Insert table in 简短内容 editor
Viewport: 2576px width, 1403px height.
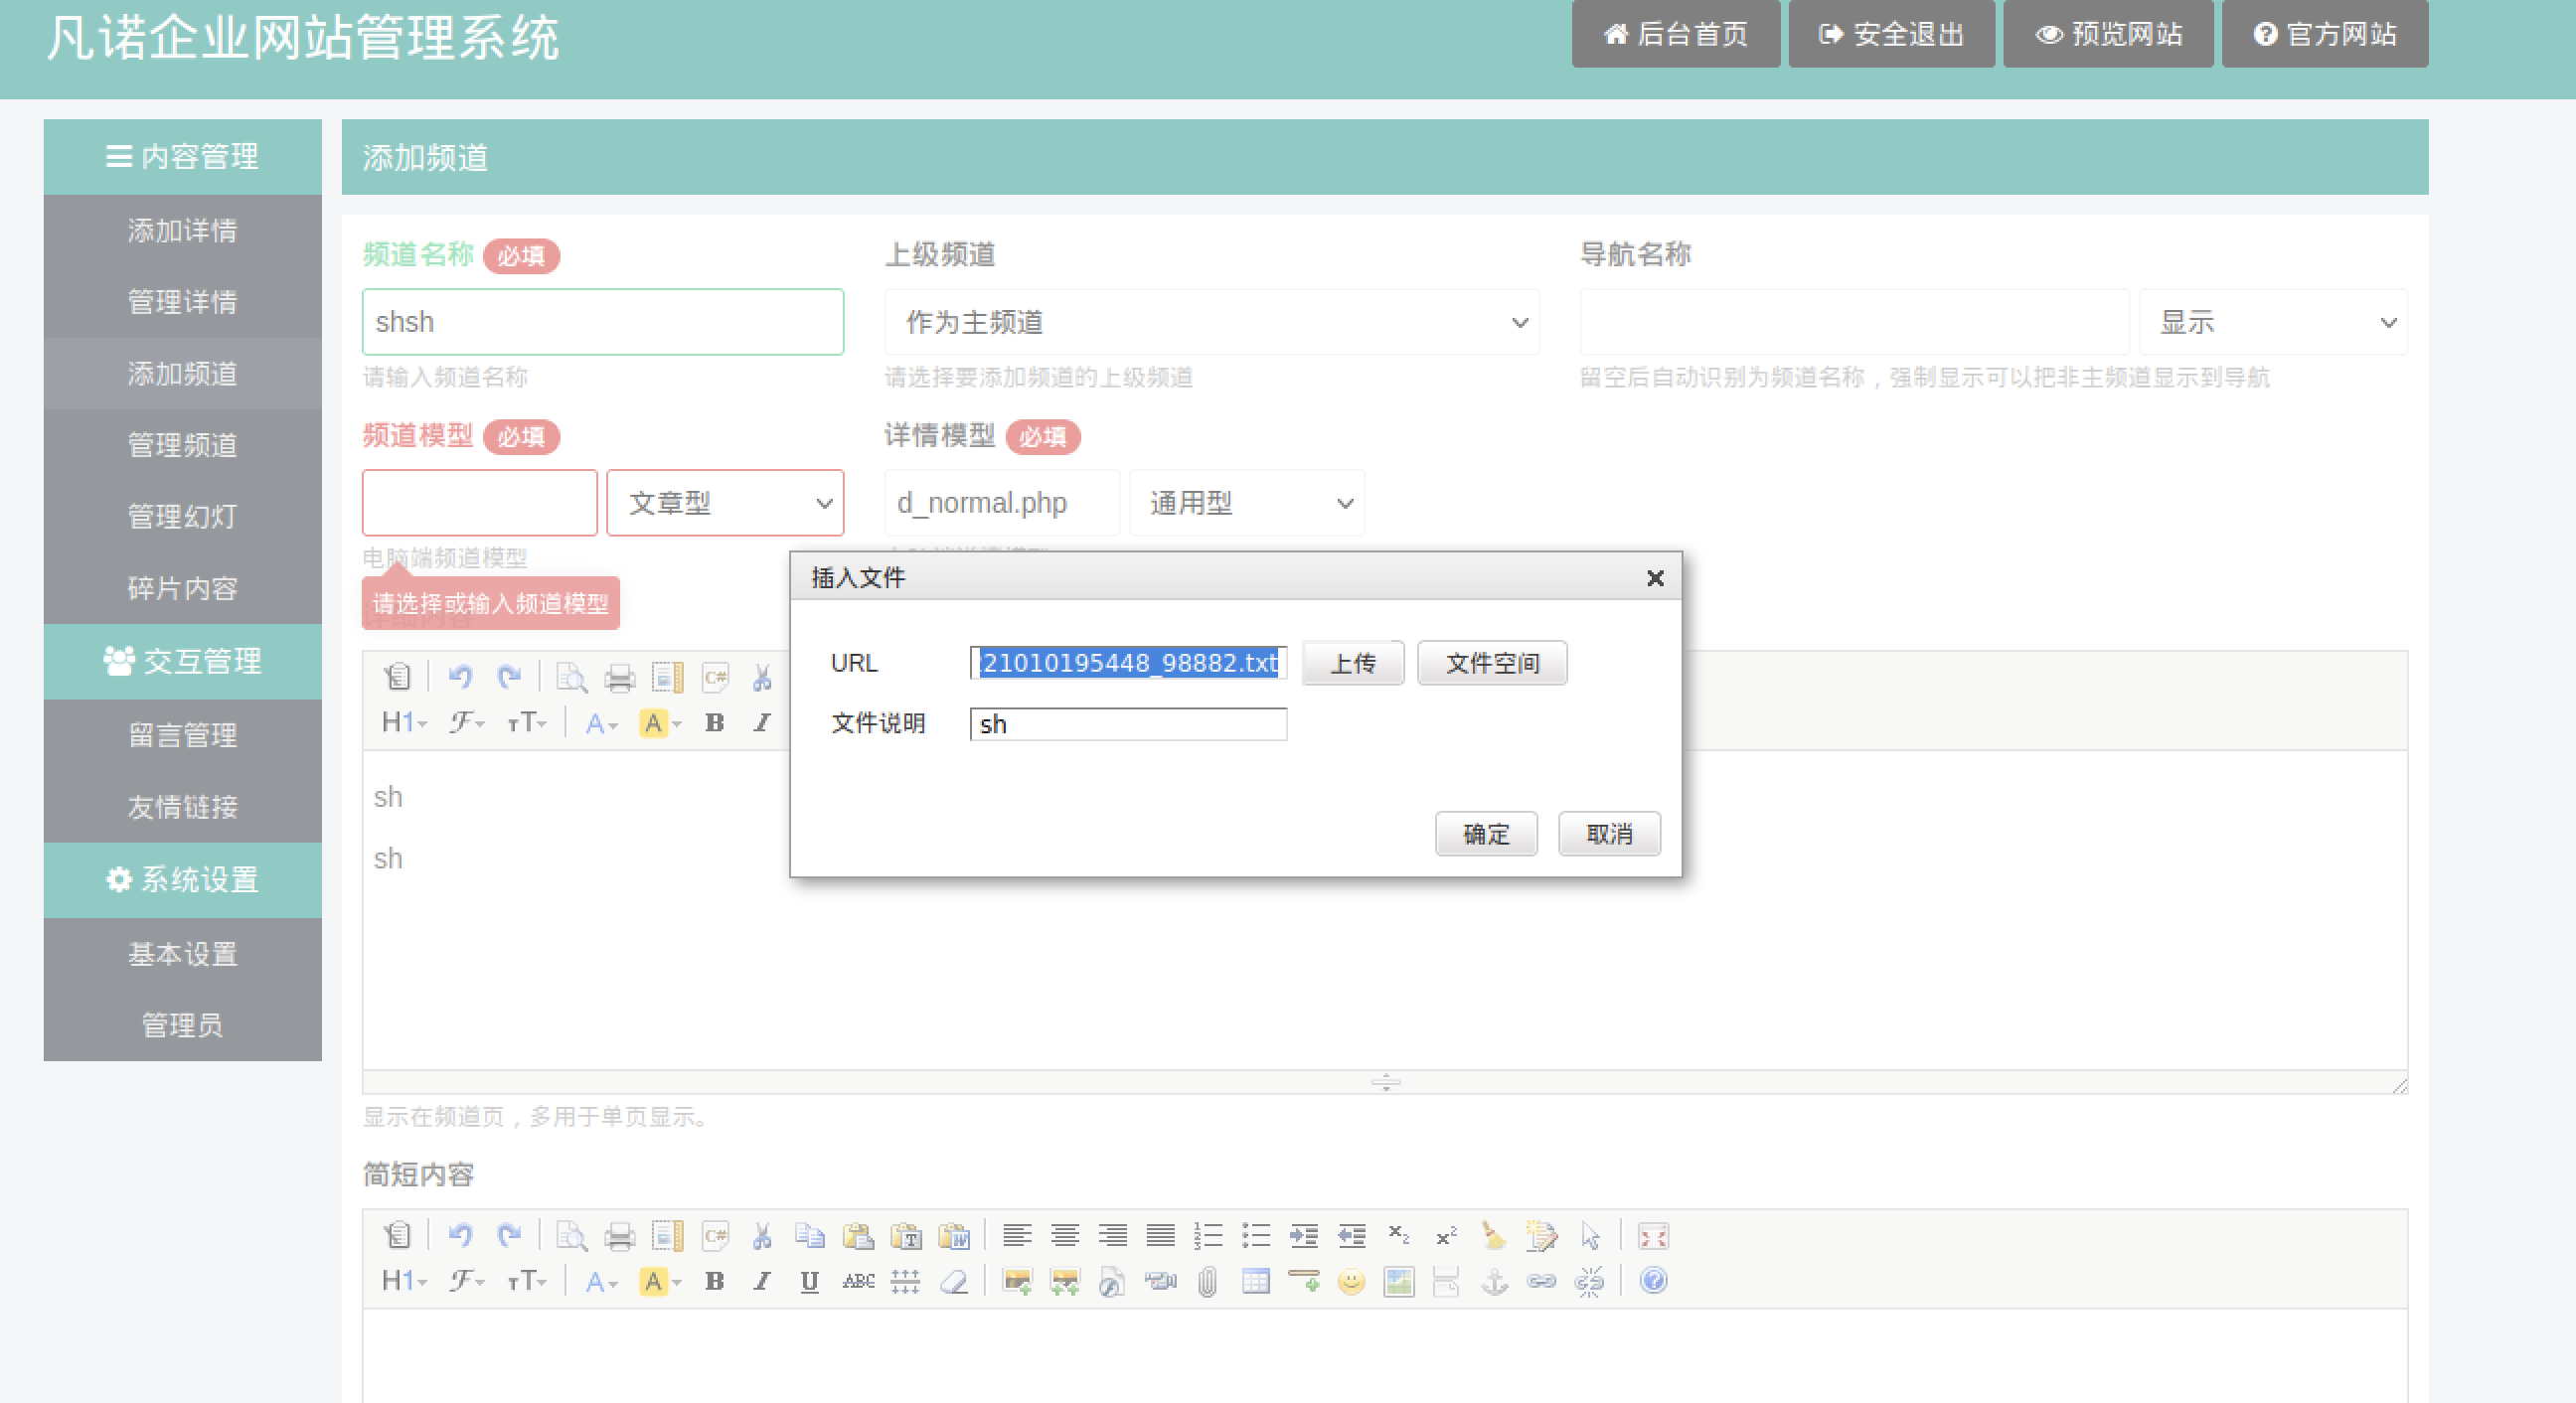1256,1281
